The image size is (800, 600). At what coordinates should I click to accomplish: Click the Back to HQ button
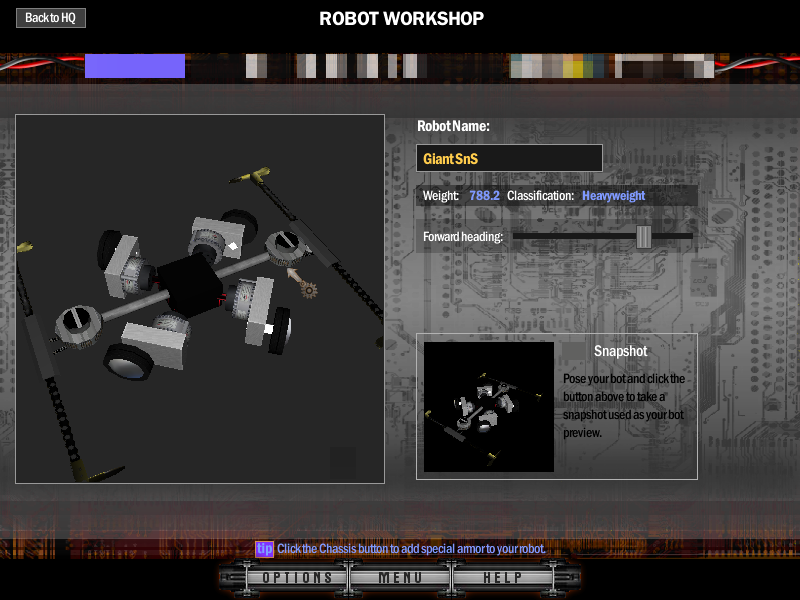[50, 18]
